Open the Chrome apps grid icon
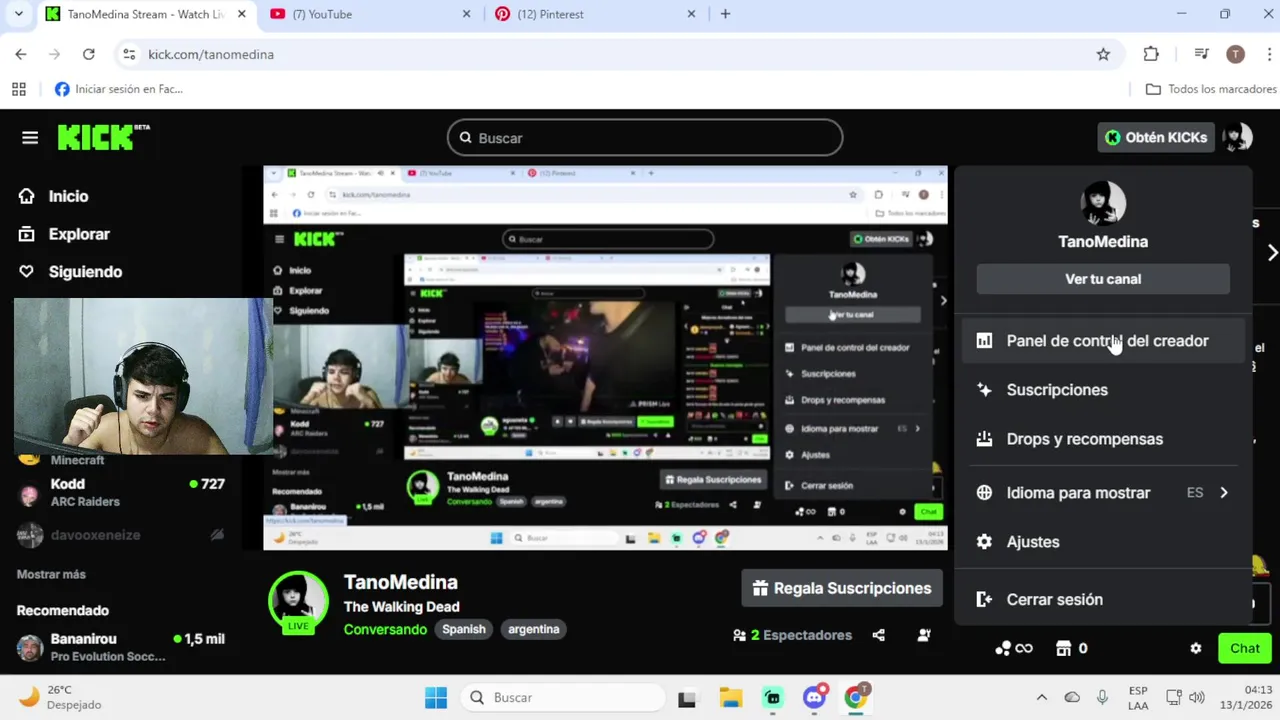Viewport: 1280px width, 720px height. pyautogui.click(x=18, y=89)
